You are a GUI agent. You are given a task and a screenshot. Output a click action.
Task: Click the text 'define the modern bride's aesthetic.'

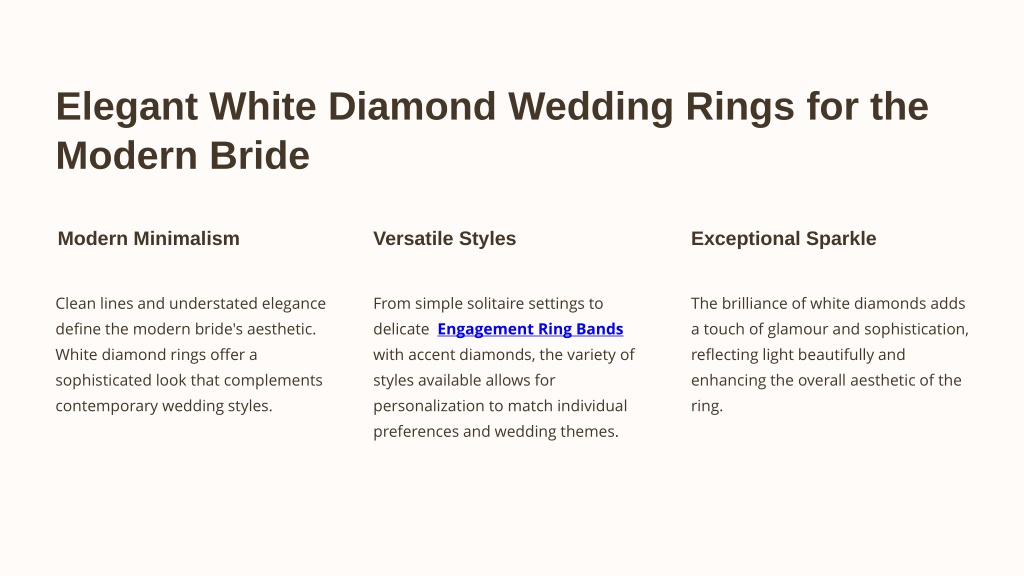click(x=185, y=329)
